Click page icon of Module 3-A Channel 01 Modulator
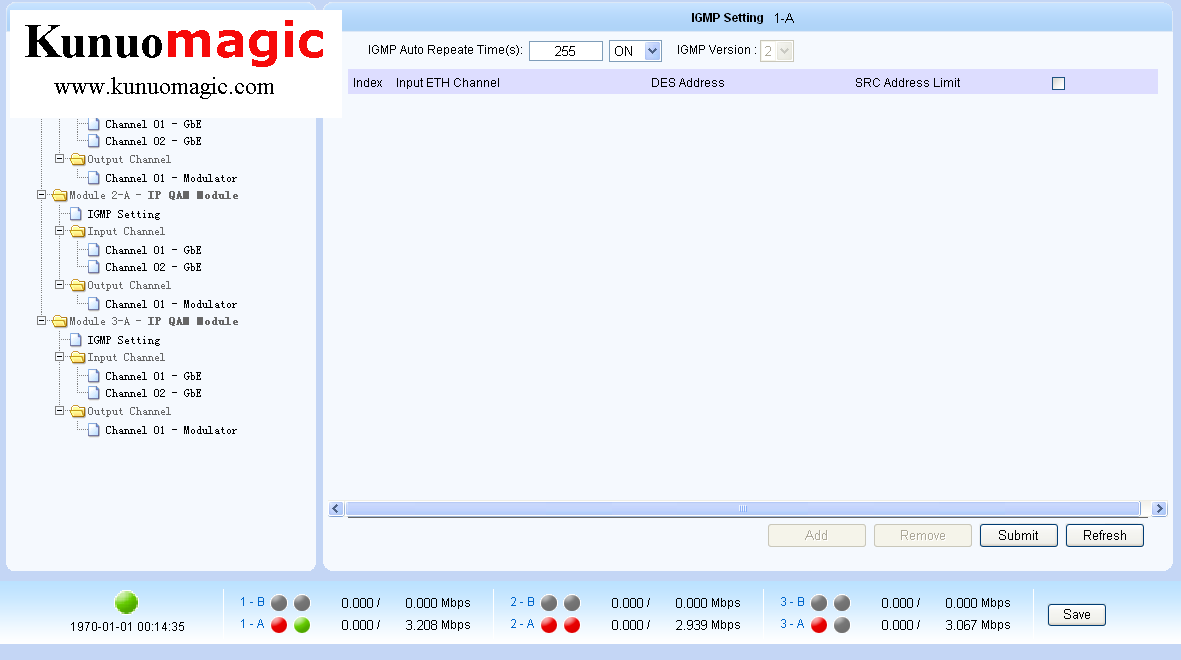Viewport: 1181px width, 660px height. (93, 429)
